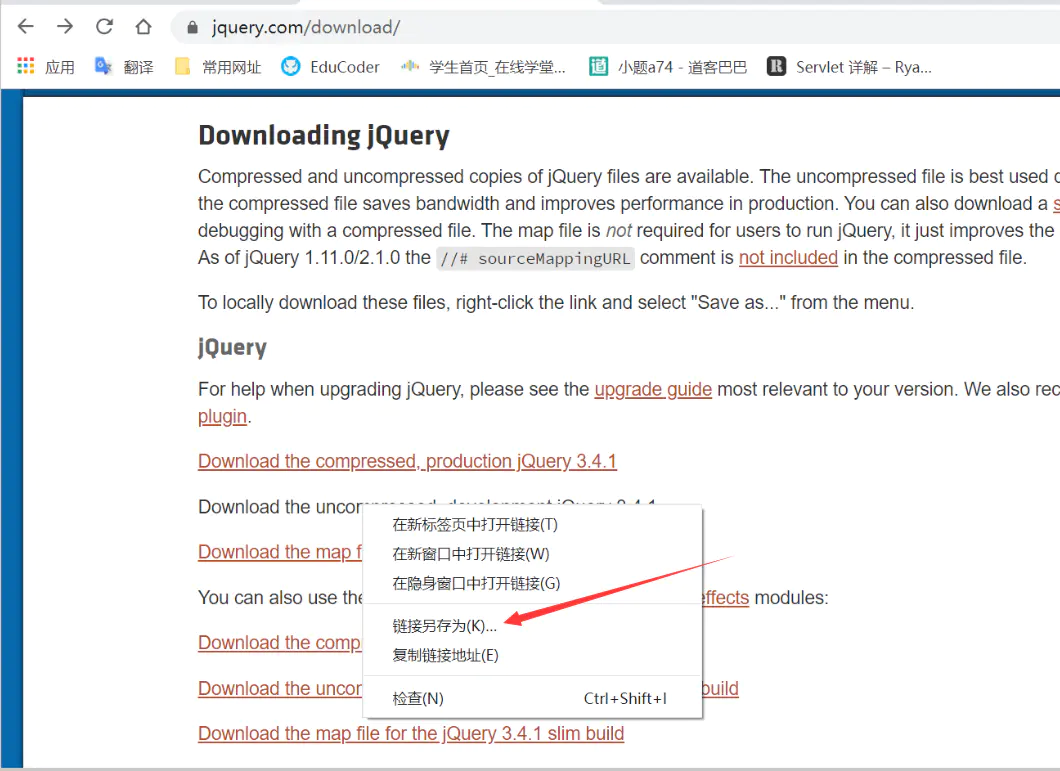The image size is (1060, 771).
Task: Click the '//# sourceMappingURL' code text
Action: (x=535, y=258)
